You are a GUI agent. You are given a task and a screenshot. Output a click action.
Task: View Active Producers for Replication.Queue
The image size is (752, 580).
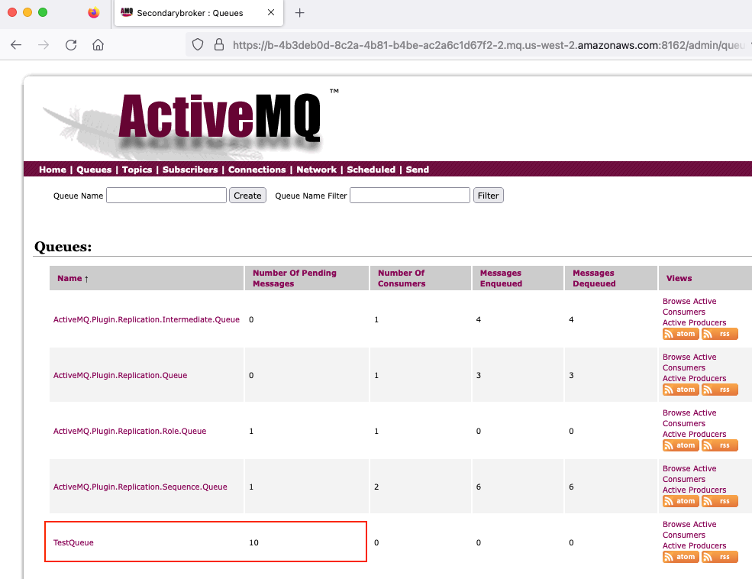point(694,379)
